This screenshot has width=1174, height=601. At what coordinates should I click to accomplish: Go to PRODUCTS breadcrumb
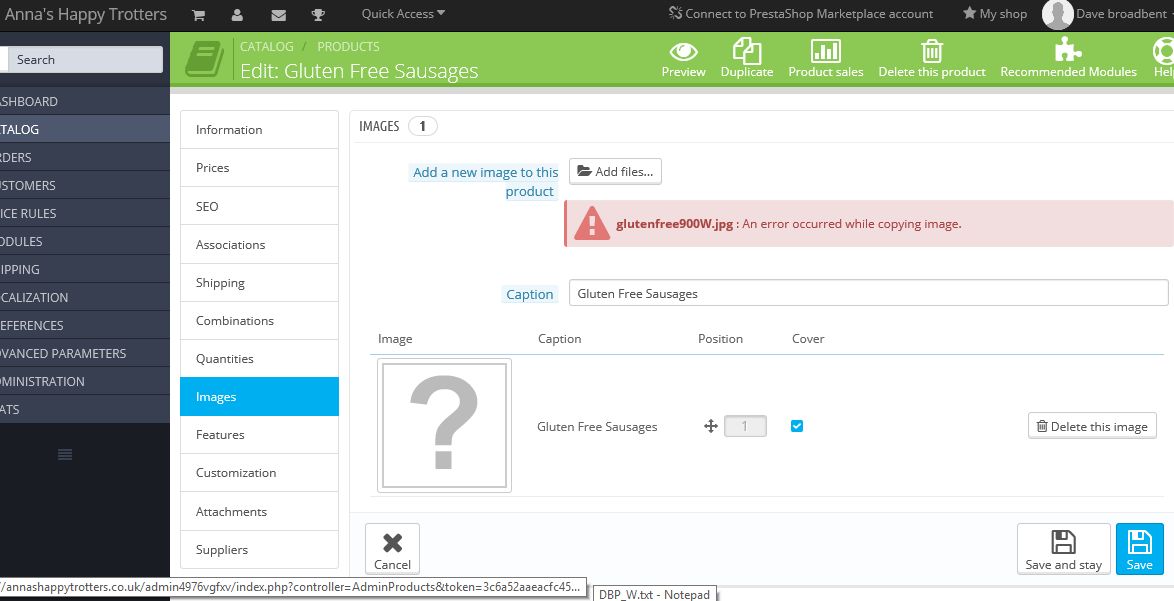[348, 46]
